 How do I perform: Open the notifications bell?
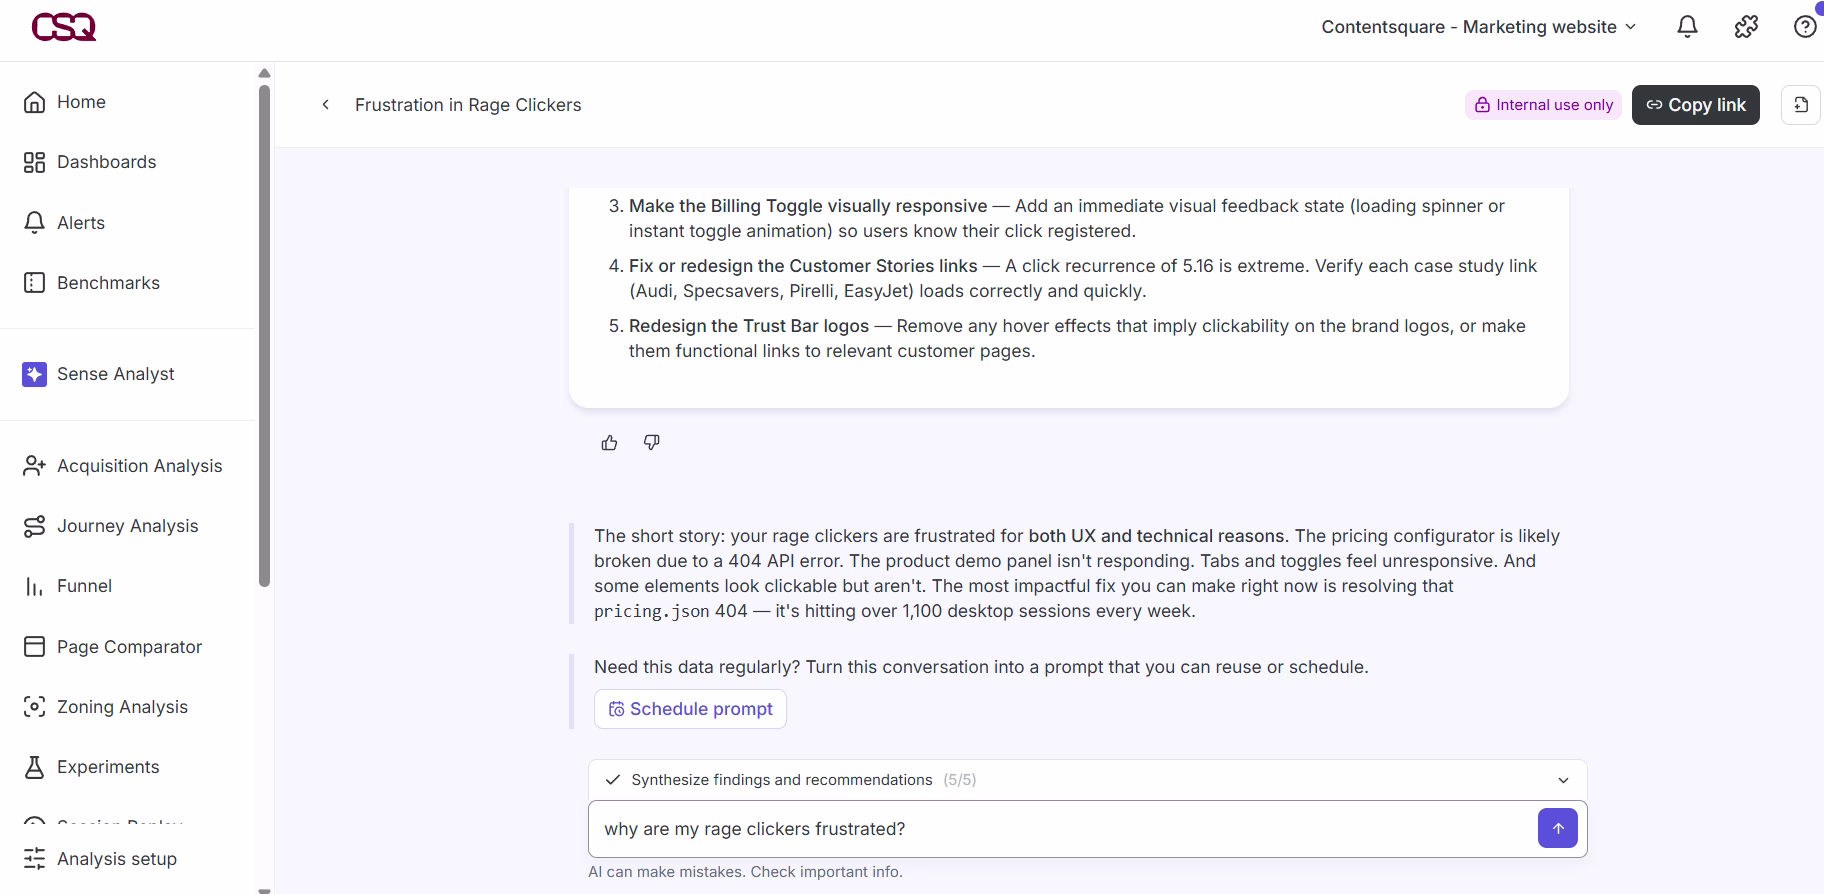[x=1687, y=27]
